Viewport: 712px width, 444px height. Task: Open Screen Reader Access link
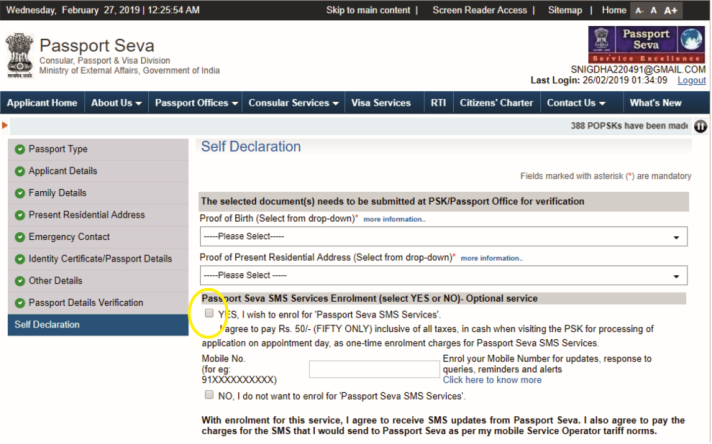click(480, 10)
